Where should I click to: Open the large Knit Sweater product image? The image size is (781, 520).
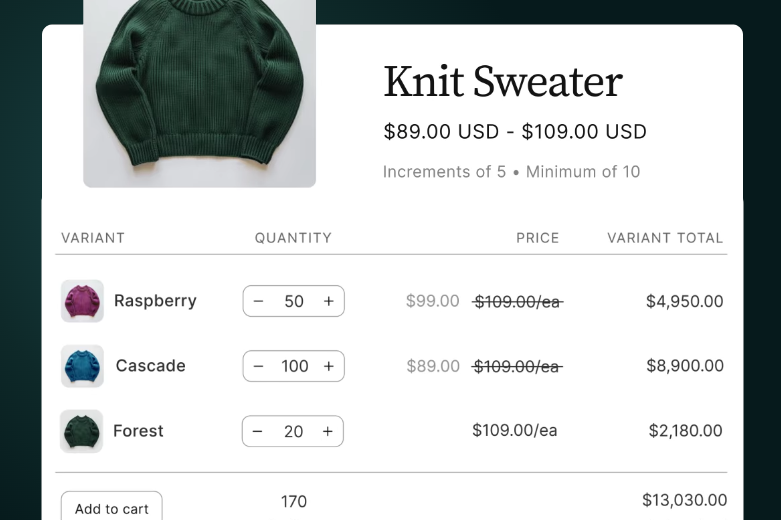point(199,90)
